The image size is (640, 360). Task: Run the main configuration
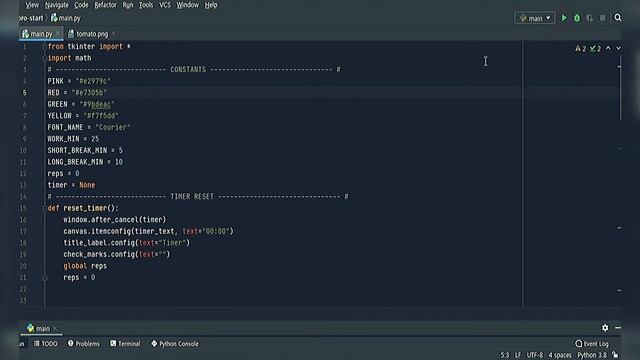(564, 18)
